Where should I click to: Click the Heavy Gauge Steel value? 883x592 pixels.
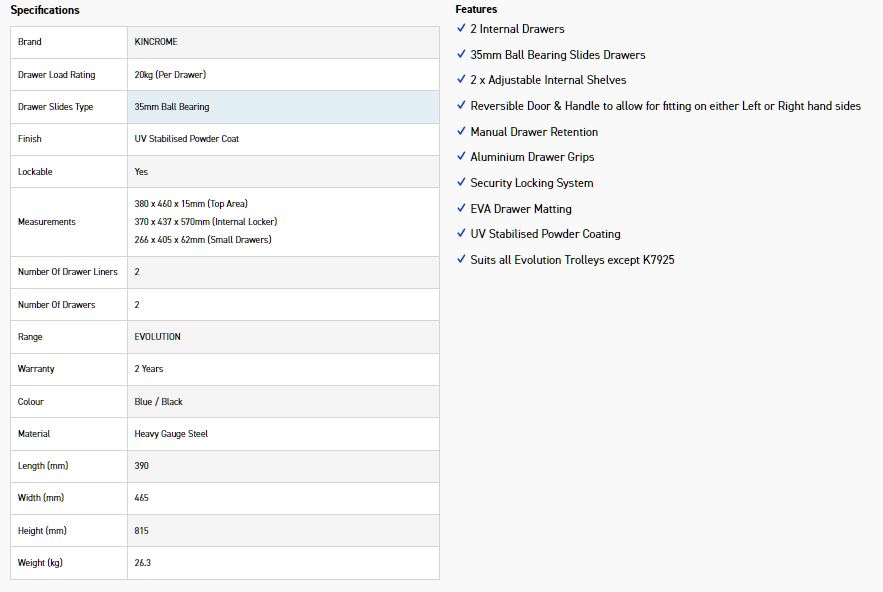(x=171, y=434)
